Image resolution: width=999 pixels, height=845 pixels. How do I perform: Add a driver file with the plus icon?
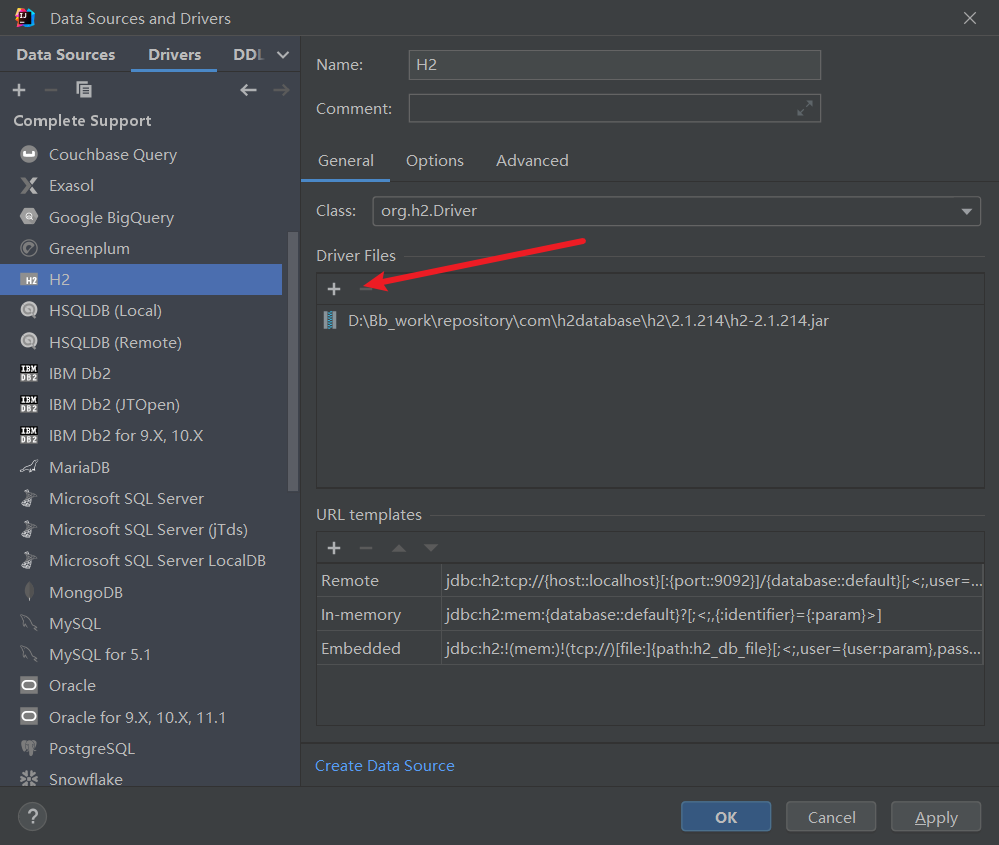coord(334,289)
